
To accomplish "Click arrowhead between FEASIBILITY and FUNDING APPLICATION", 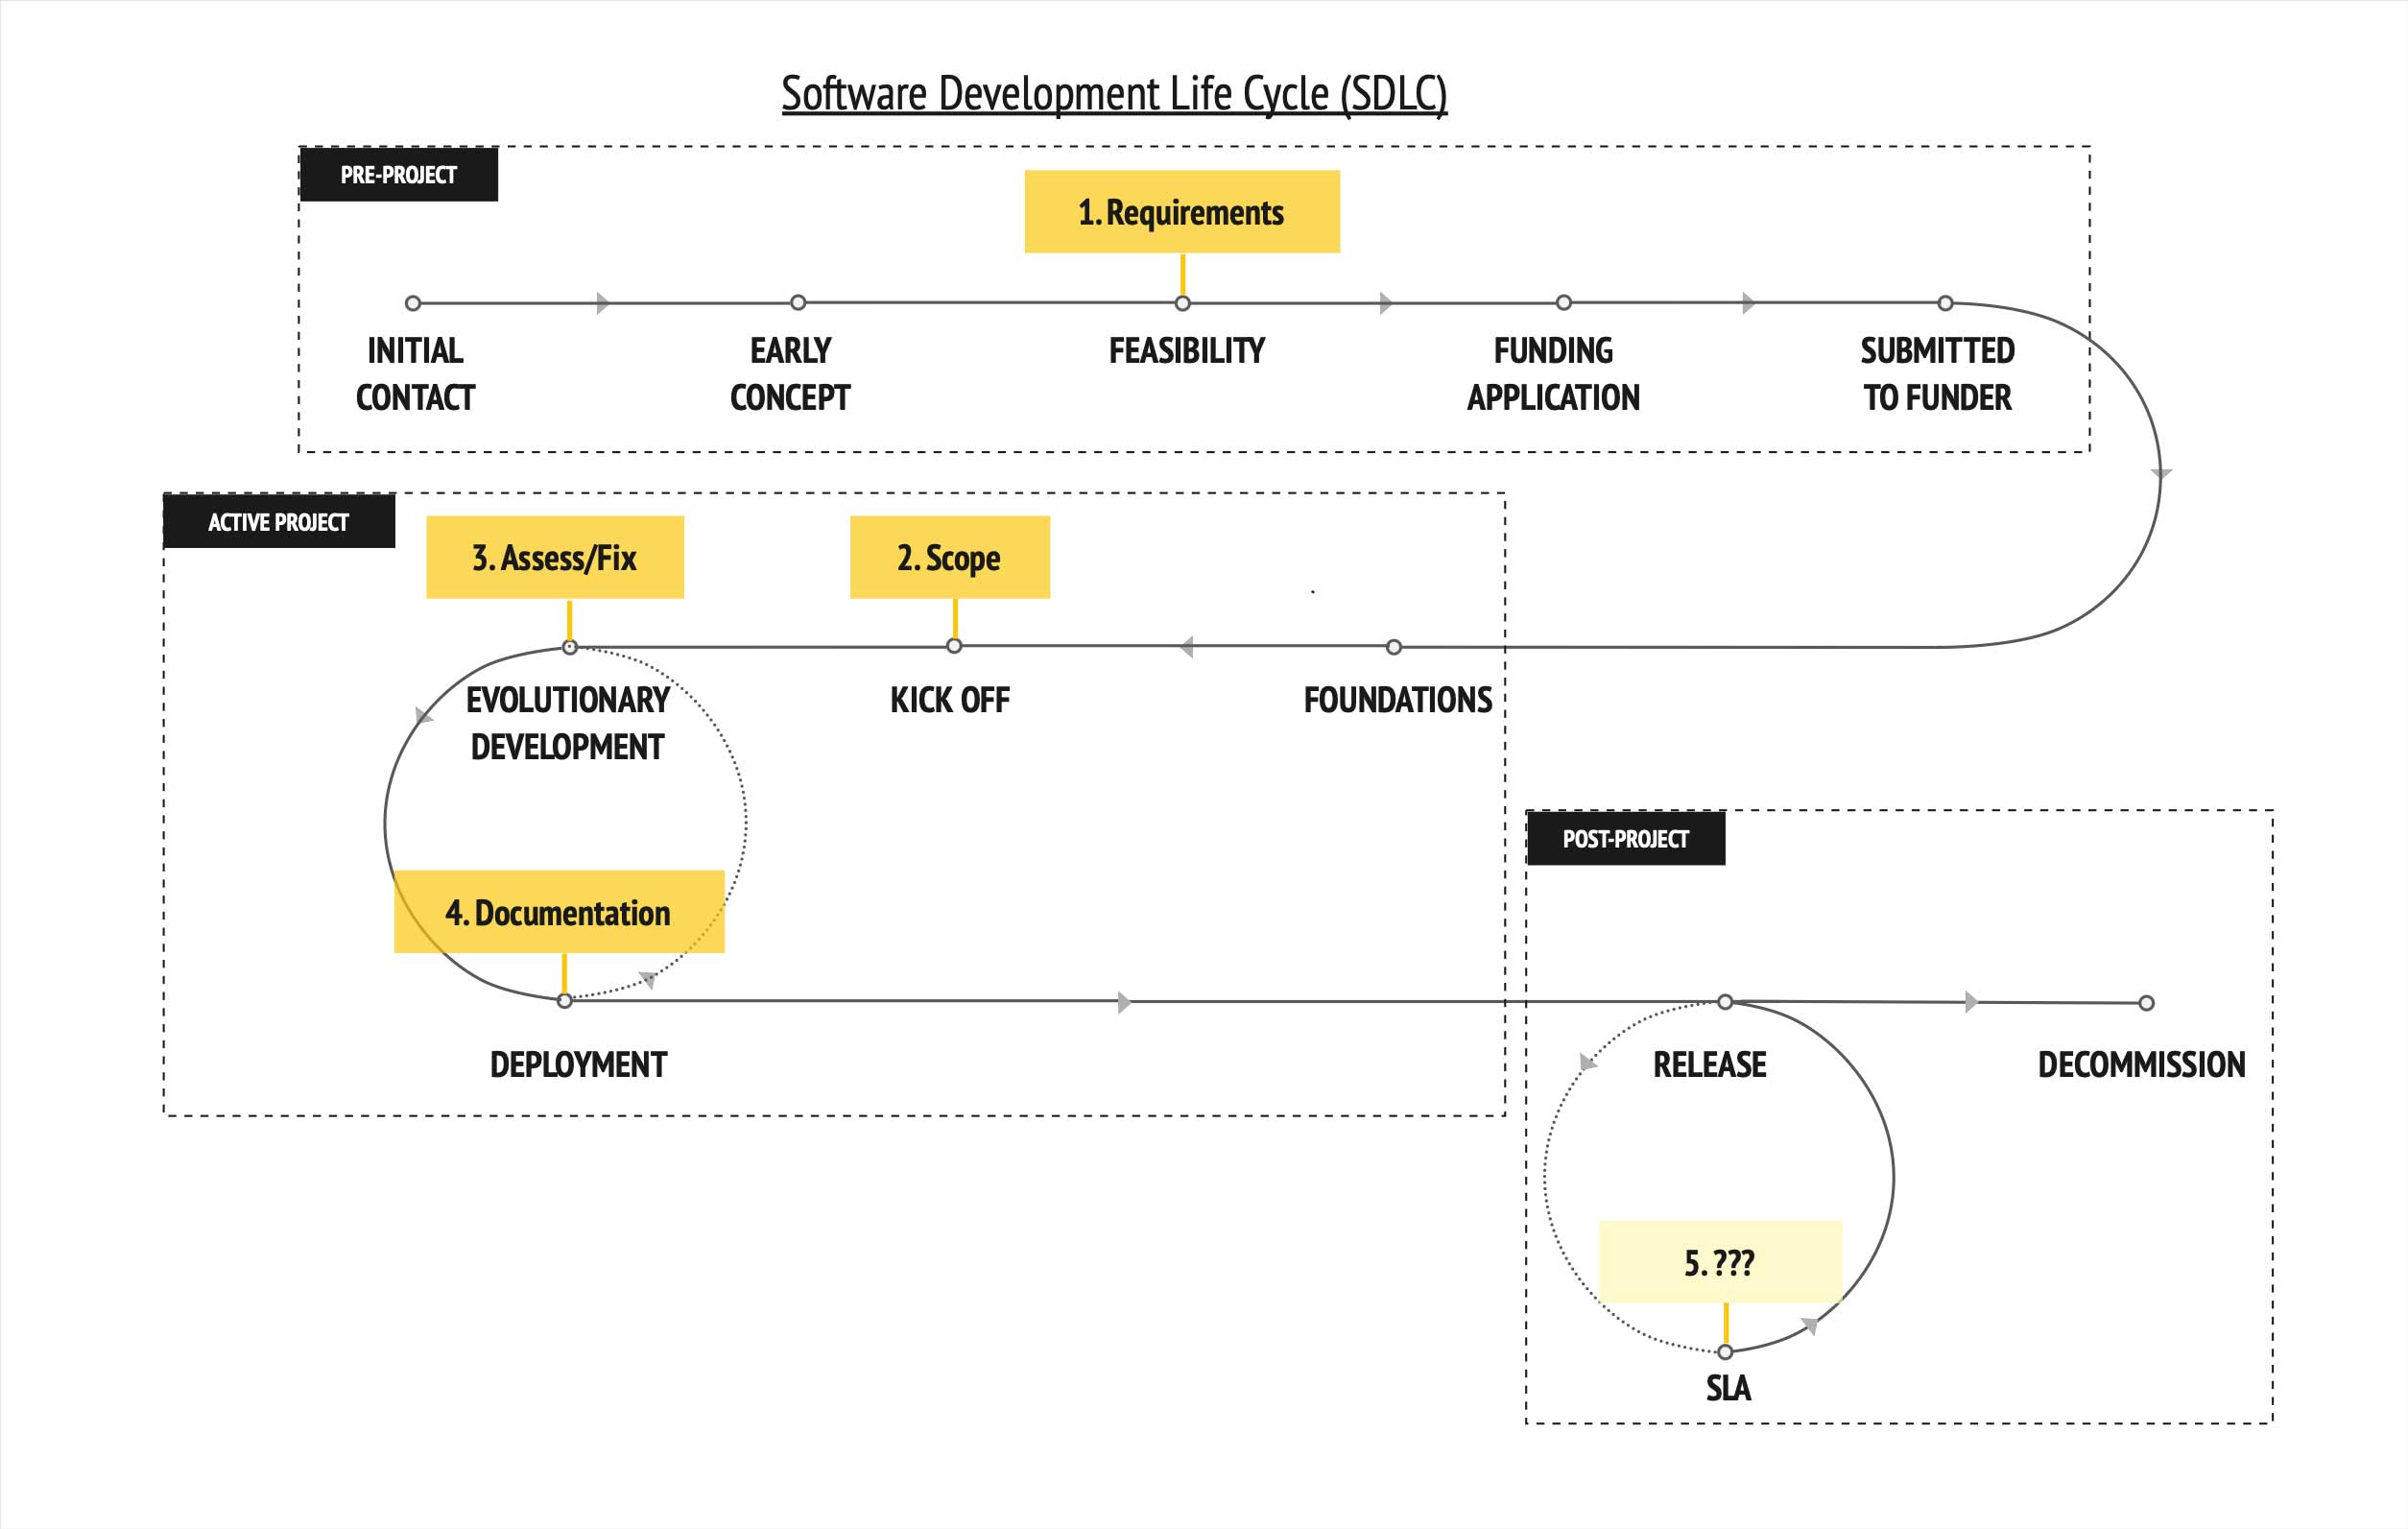I will point(1386,303).
